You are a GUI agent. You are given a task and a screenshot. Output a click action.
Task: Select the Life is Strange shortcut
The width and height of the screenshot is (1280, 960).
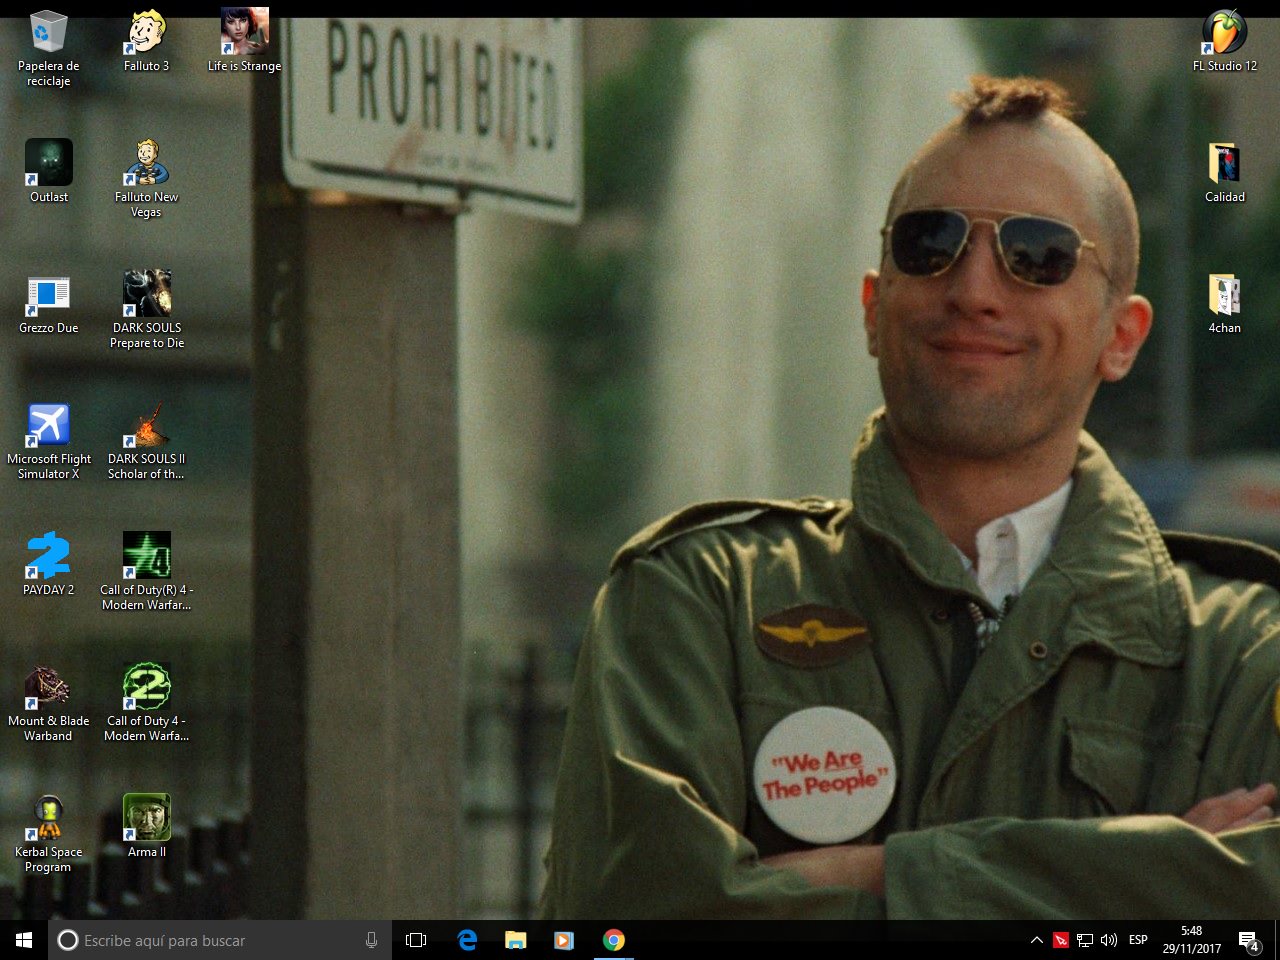[244, 40]
